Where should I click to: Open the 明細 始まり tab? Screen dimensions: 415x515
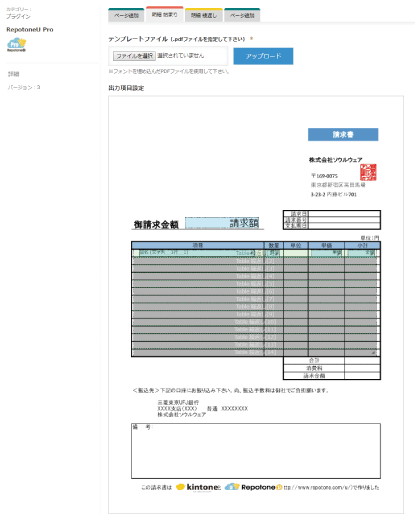165,15
